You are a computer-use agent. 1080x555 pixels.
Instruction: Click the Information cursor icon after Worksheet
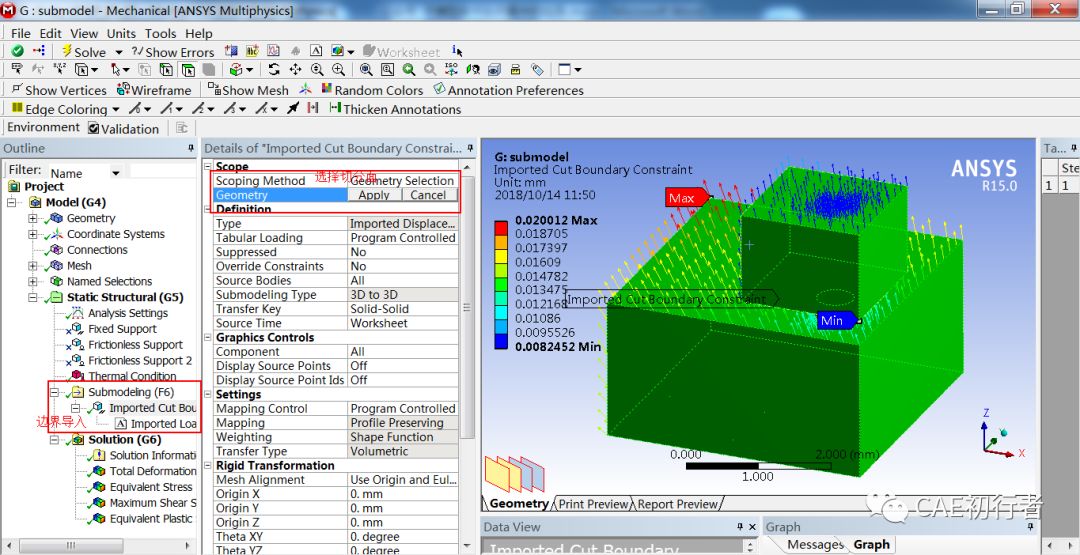[x=457, y=52]
